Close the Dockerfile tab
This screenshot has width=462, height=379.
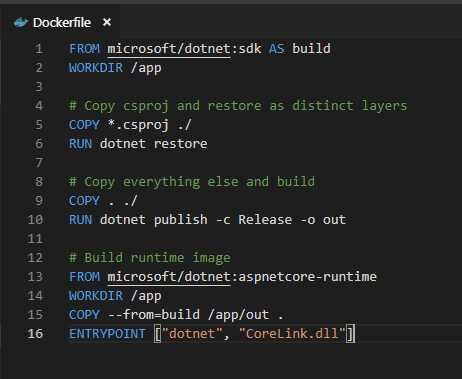click(x=107, y=22)
